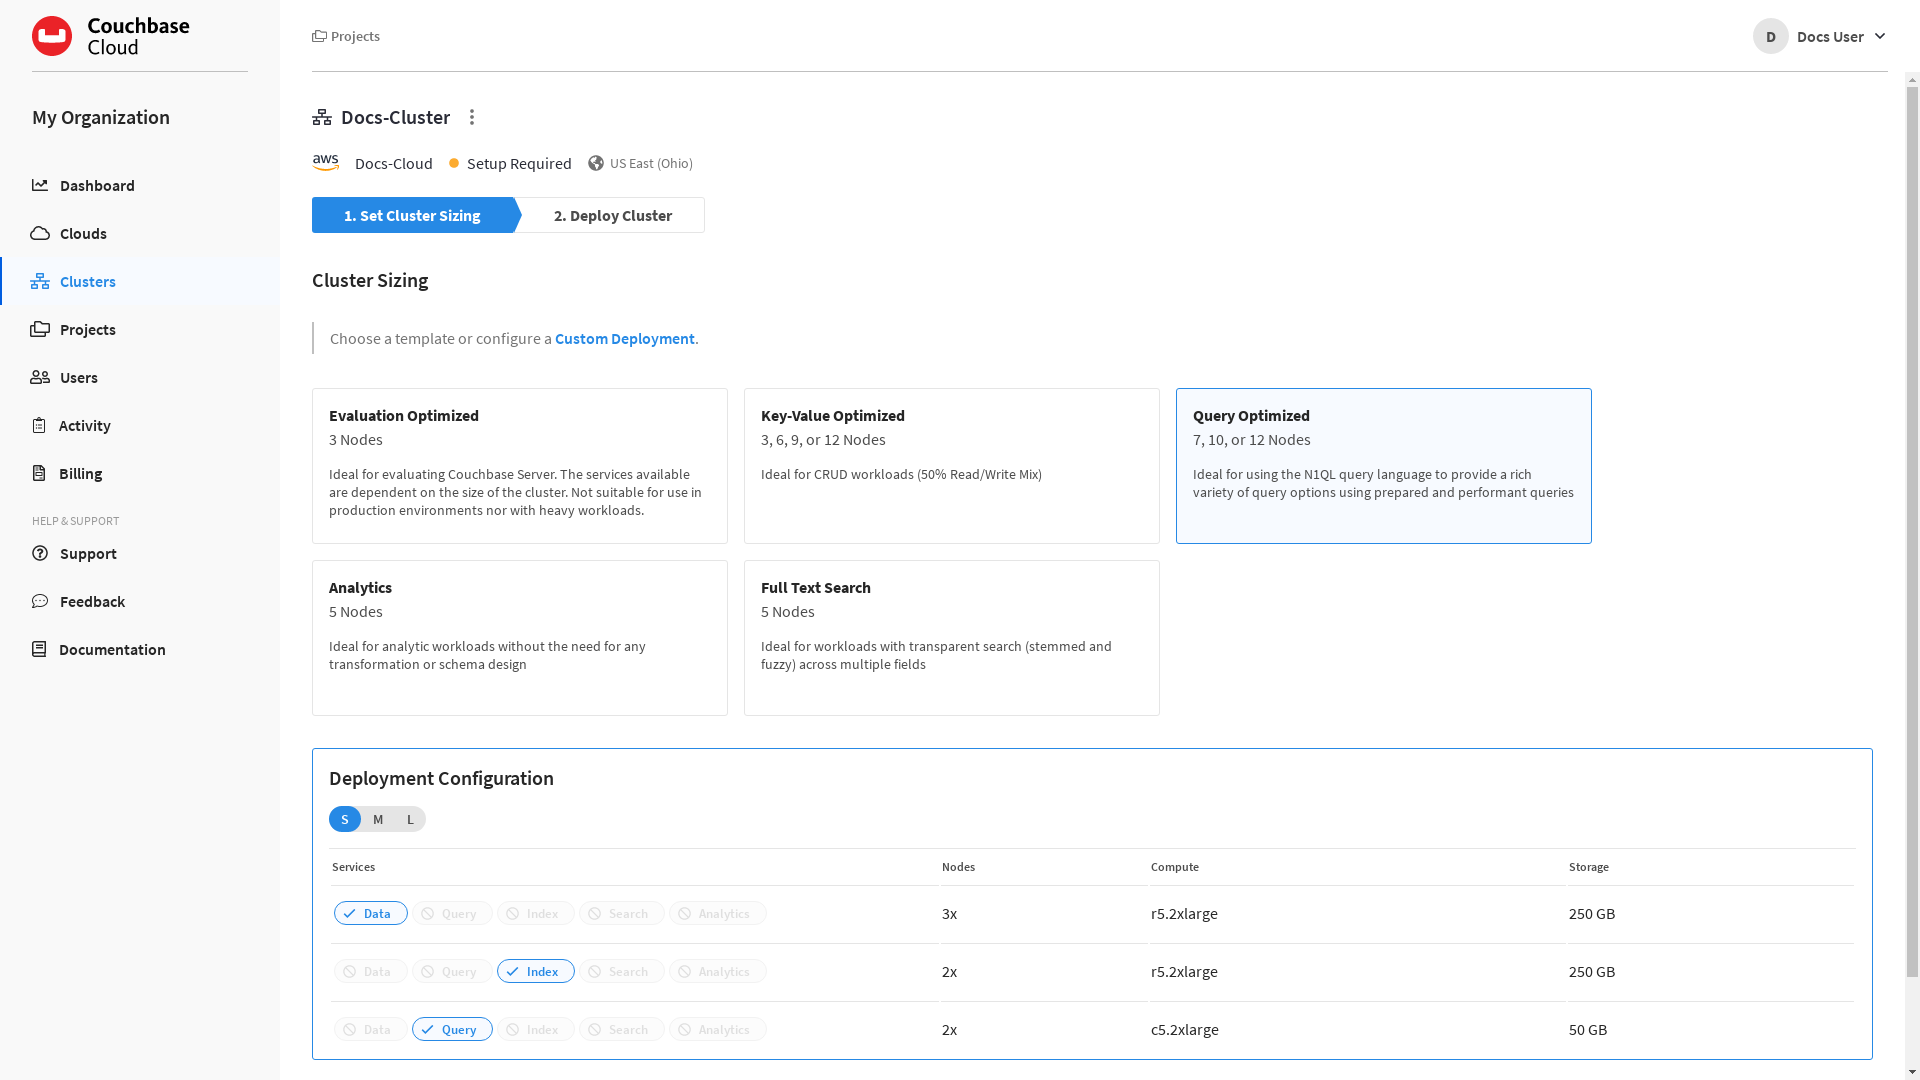Open the Custom Deployment link
Screen dimensions: 1920x1080
(x=625, y=338)
